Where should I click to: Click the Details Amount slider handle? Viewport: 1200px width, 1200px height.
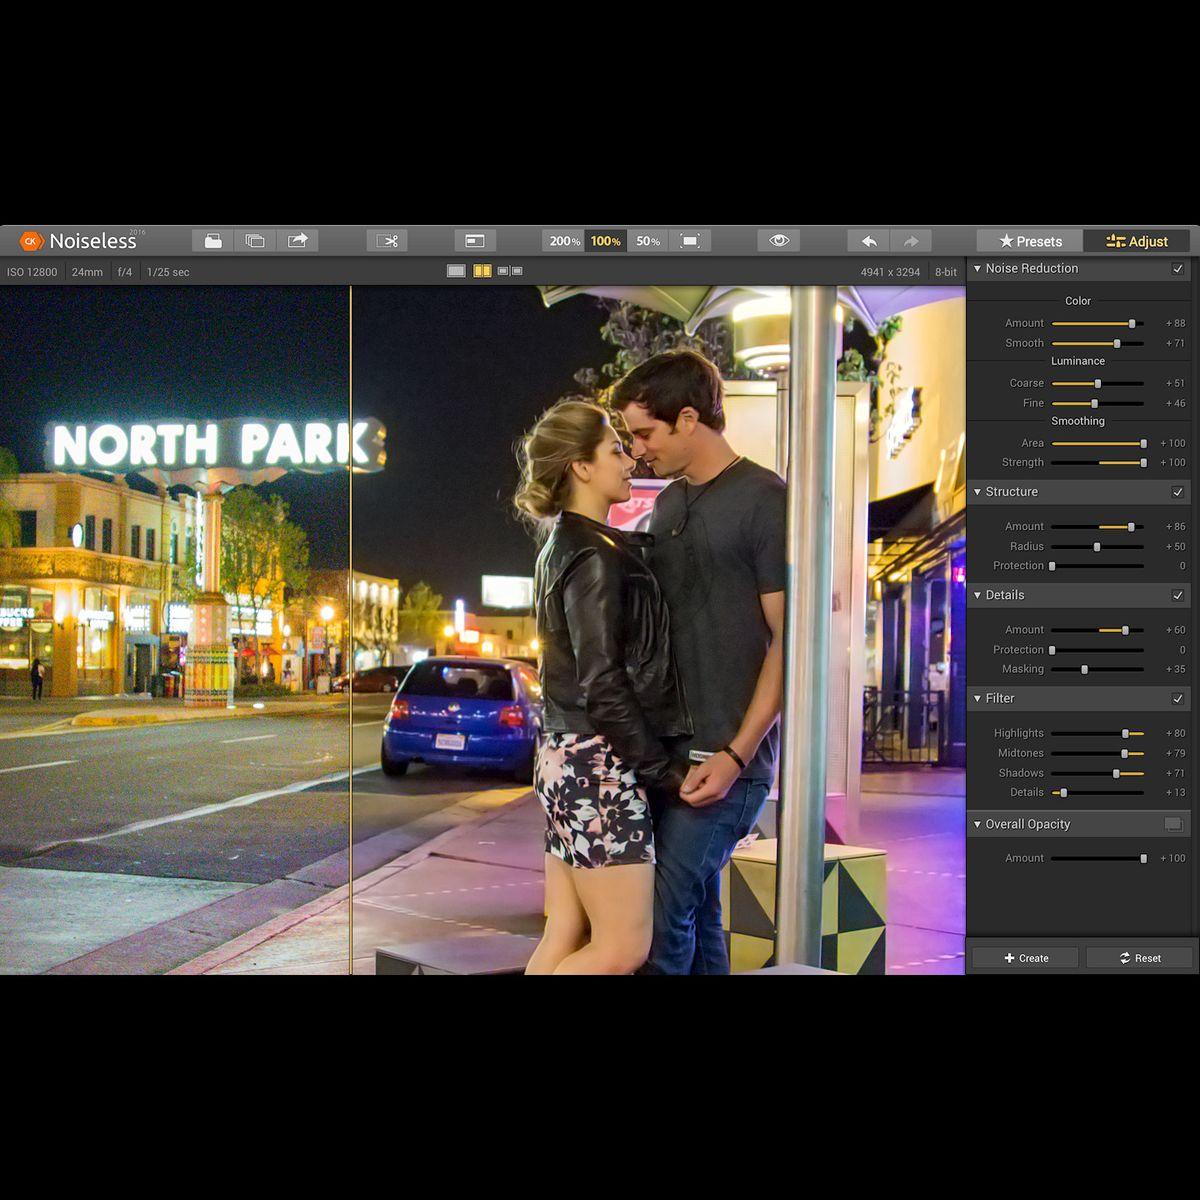[1125, 630]
